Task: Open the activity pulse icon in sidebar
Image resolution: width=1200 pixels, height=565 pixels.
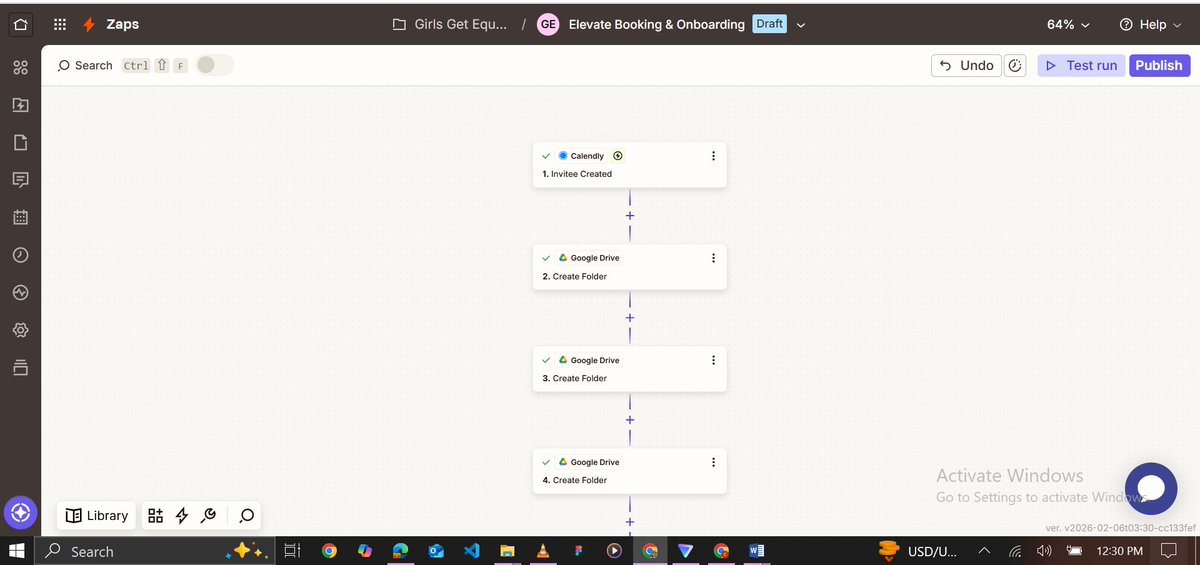Action: click(20, 292)
